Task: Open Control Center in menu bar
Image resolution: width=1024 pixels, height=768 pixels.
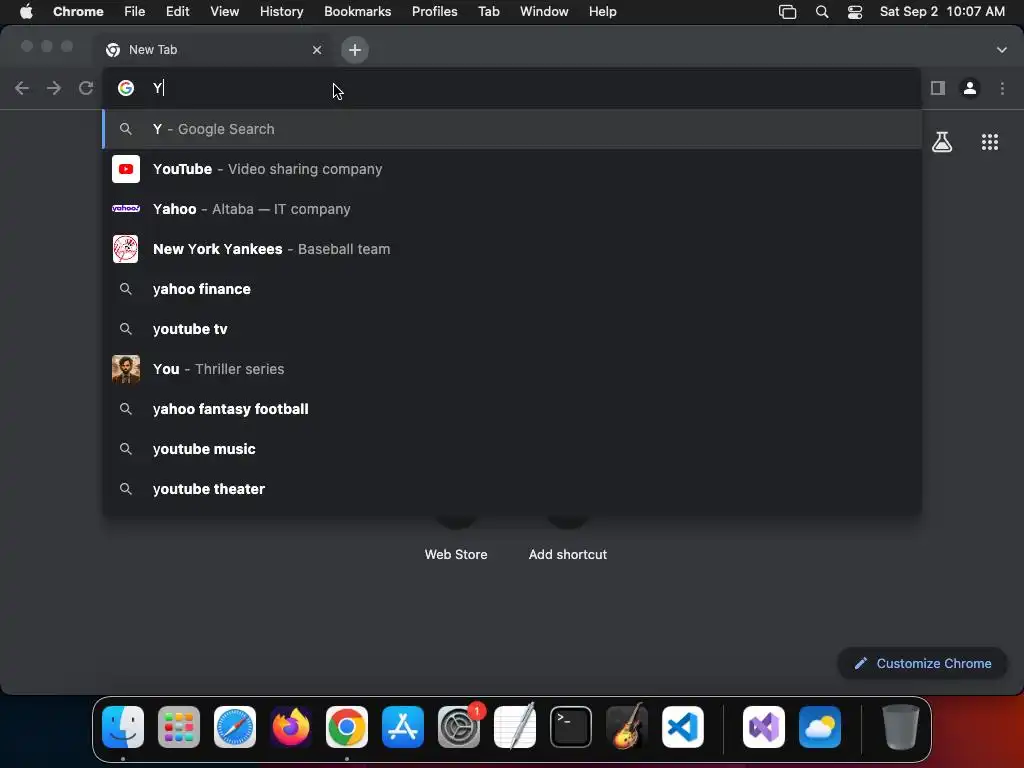Action: (855, 12)
